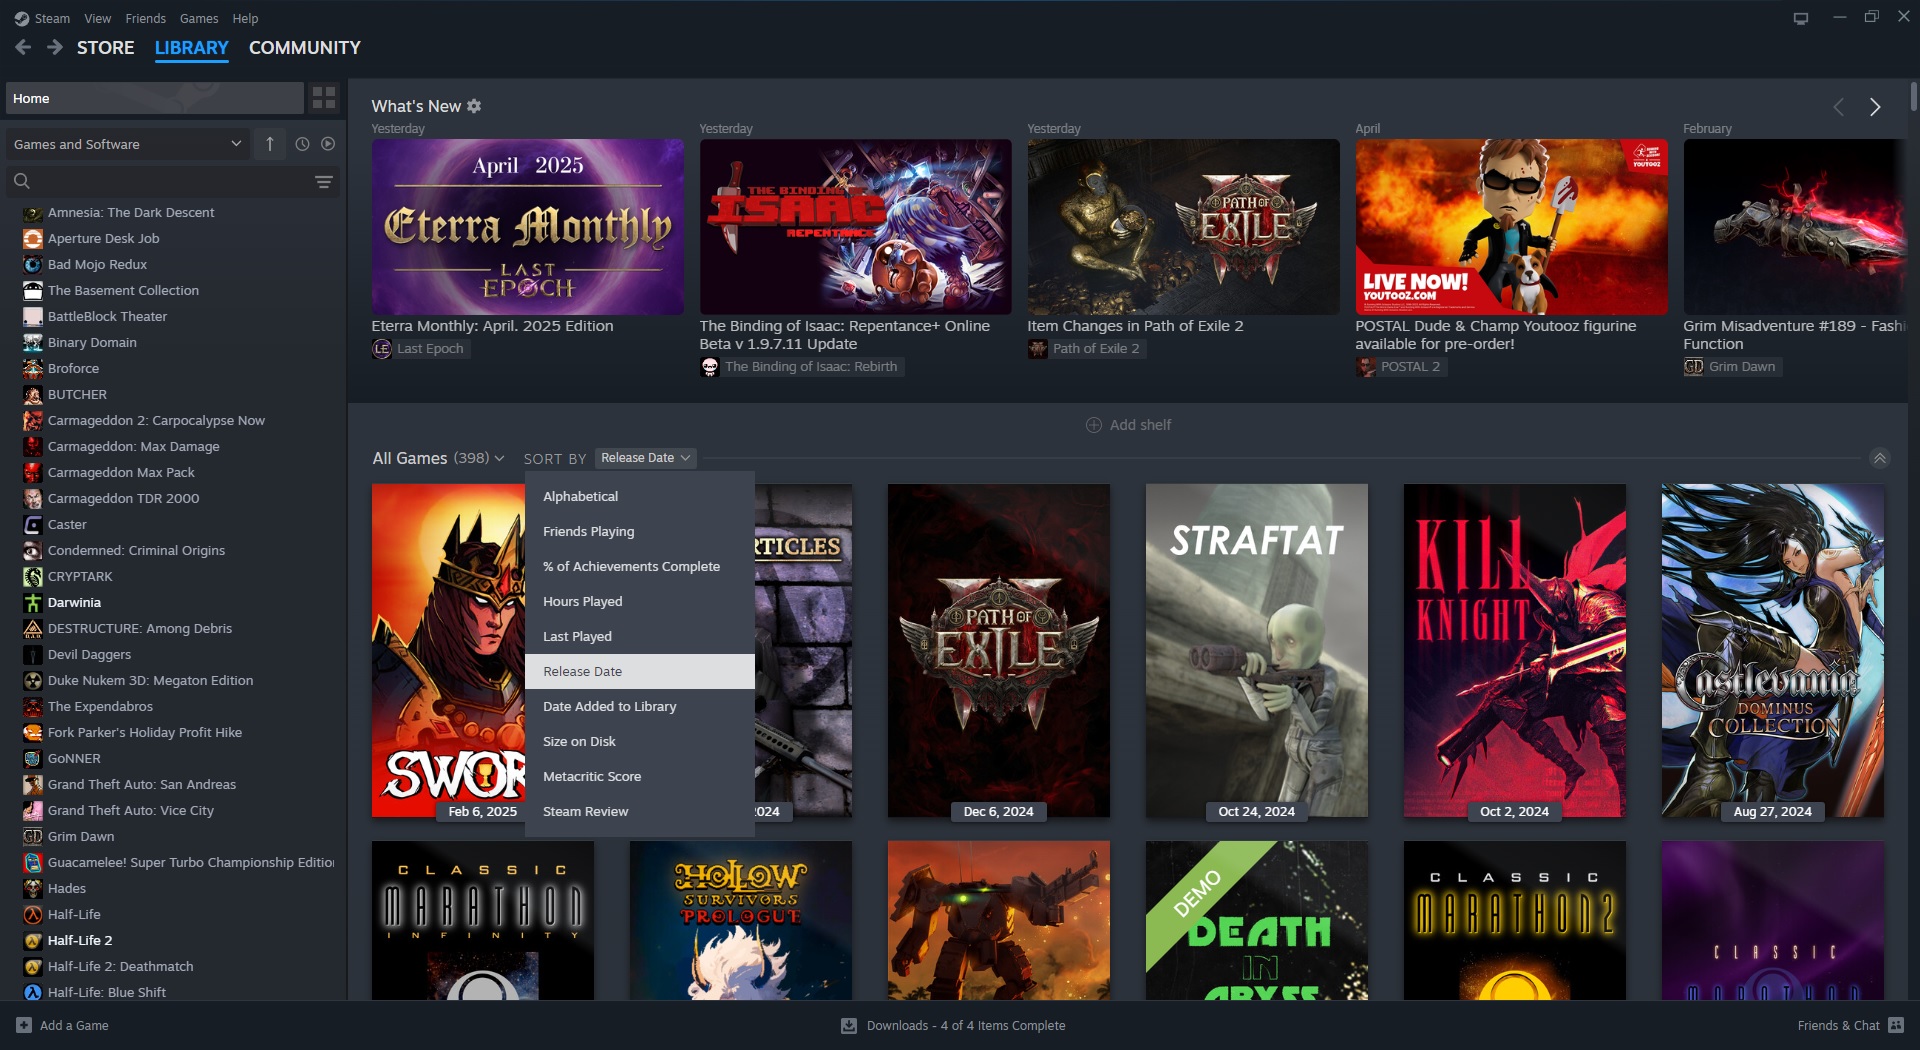
Task: Select Darwinia in game list
Action: click(74, 602)
